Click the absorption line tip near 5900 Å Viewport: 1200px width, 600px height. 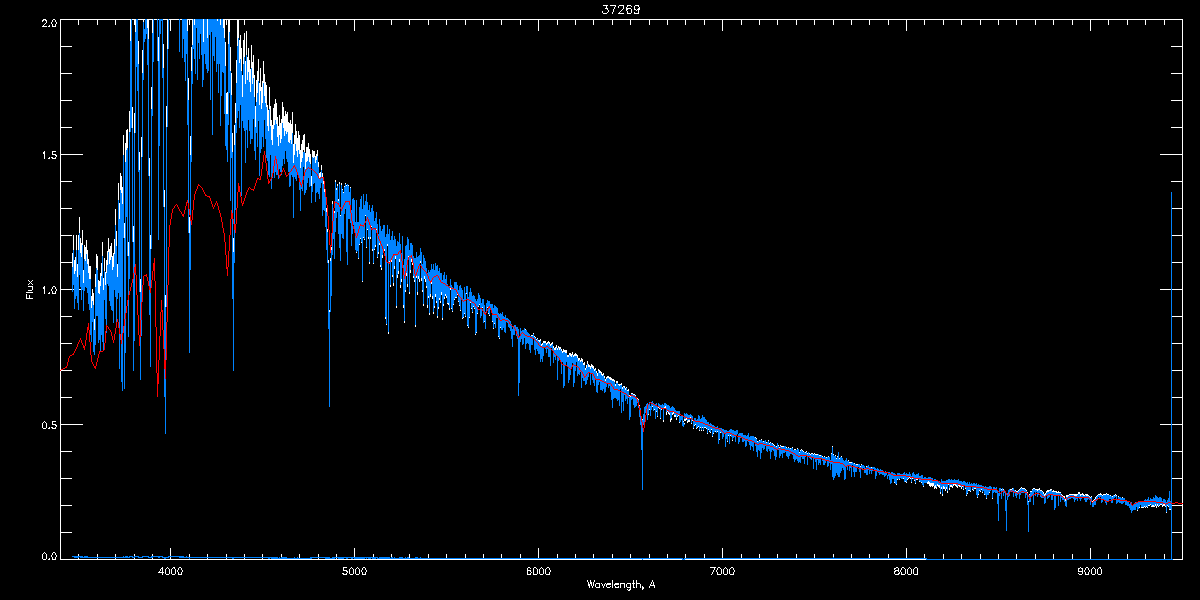519,394
